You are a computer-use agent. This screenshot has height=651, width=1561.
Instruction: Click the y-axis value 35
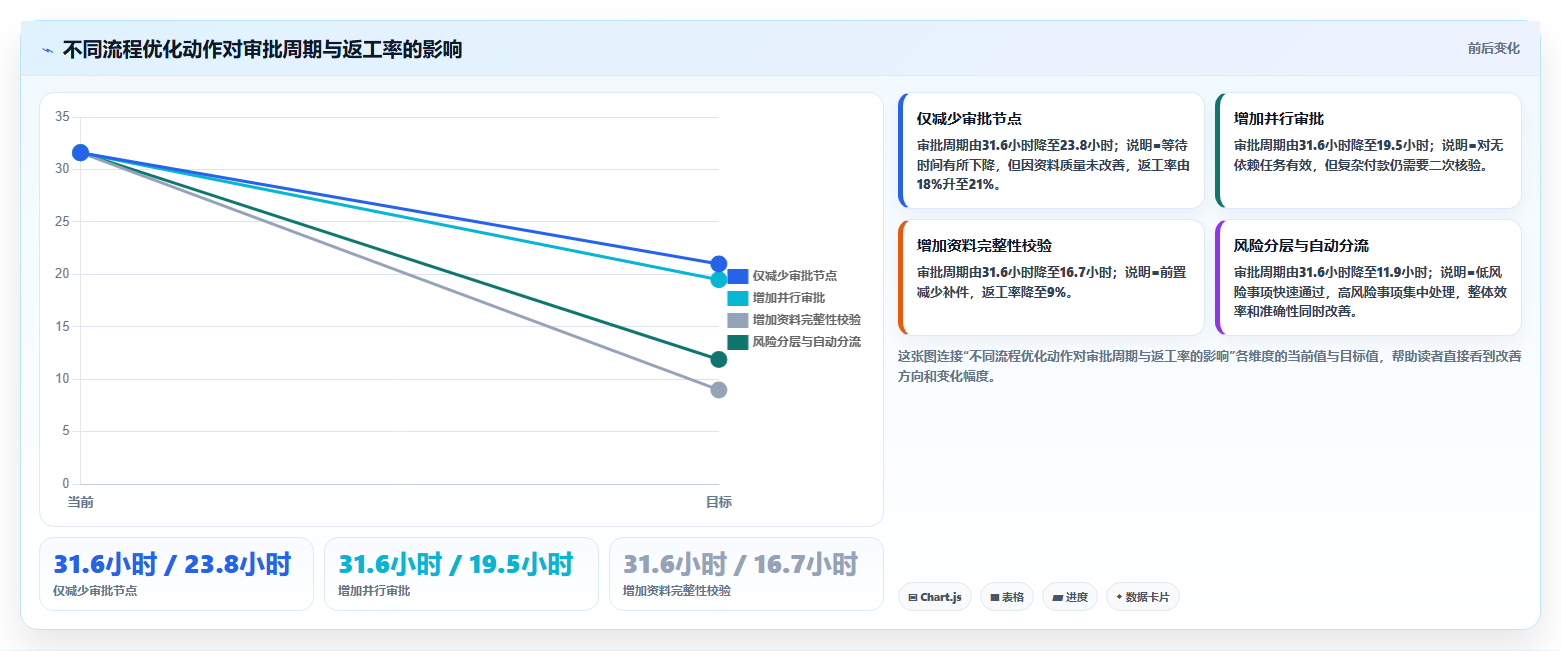[62, 117]
